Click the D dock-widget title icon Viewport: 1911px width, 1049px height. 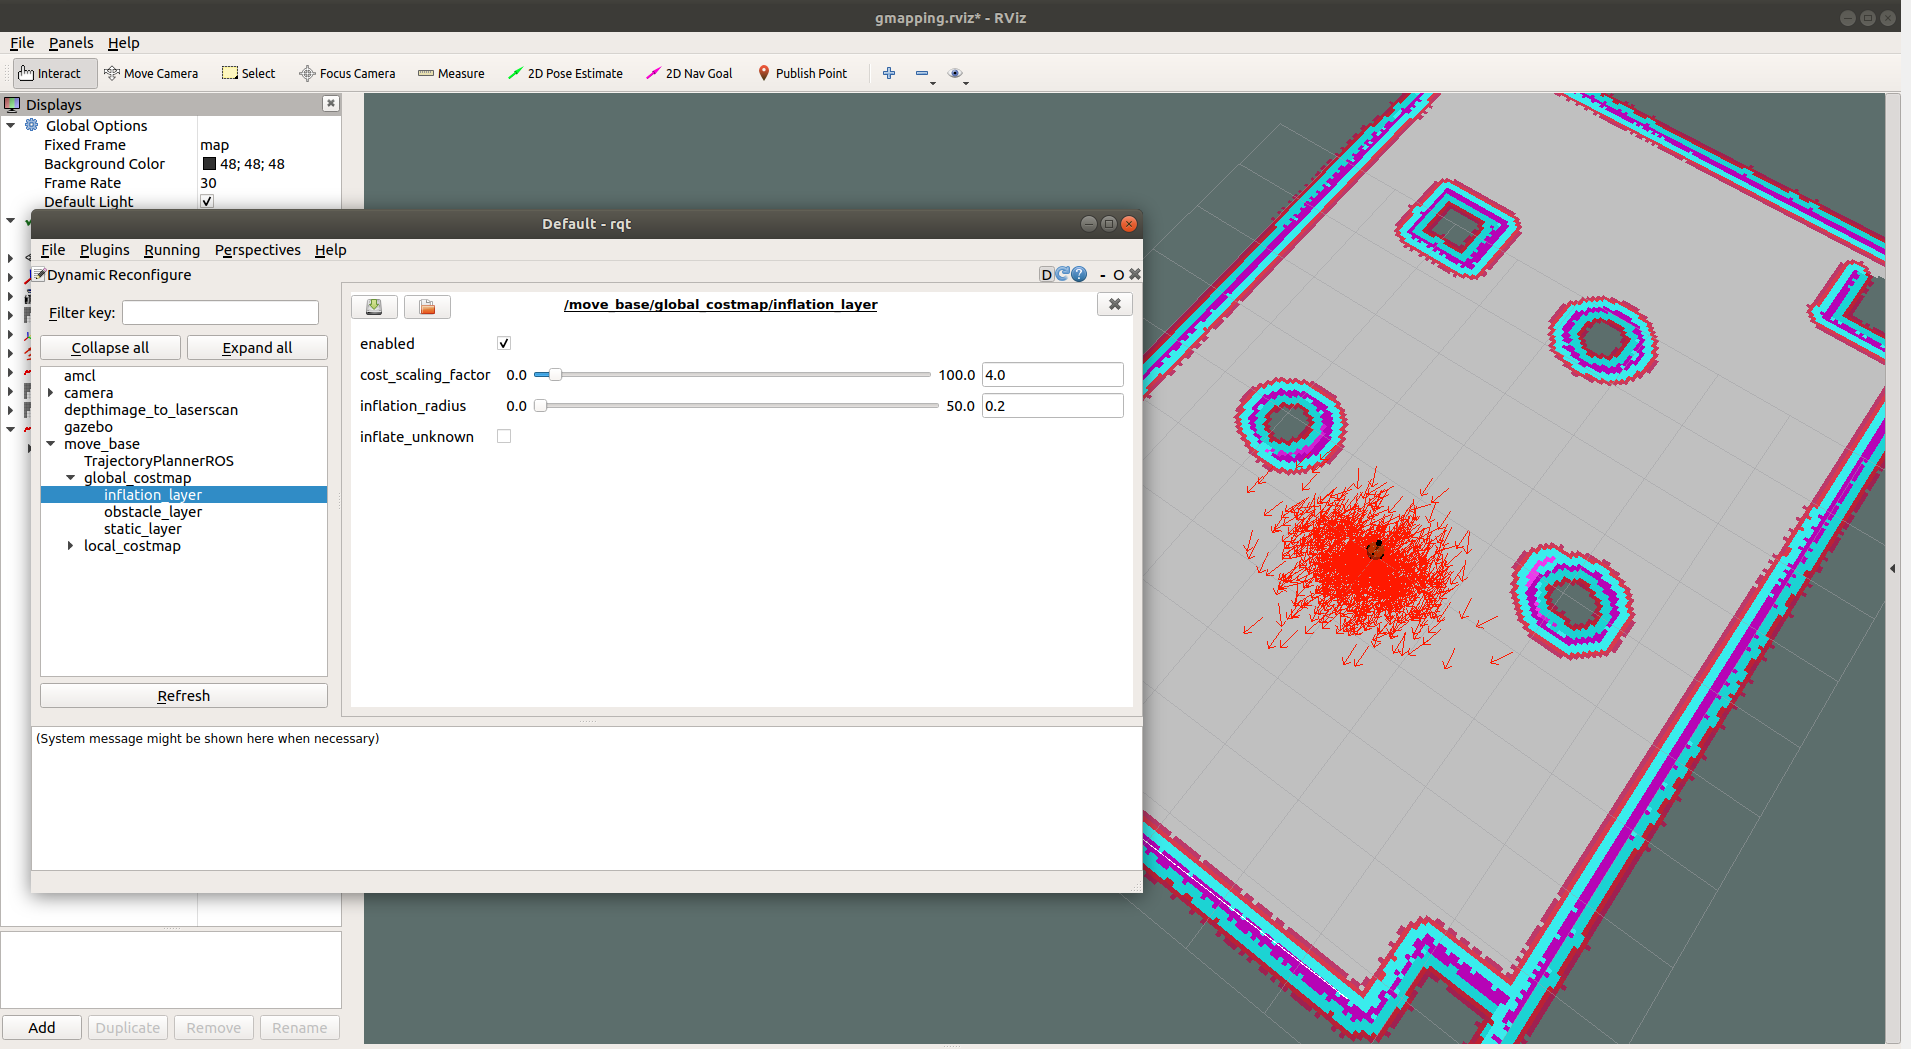pos(1047,274)
